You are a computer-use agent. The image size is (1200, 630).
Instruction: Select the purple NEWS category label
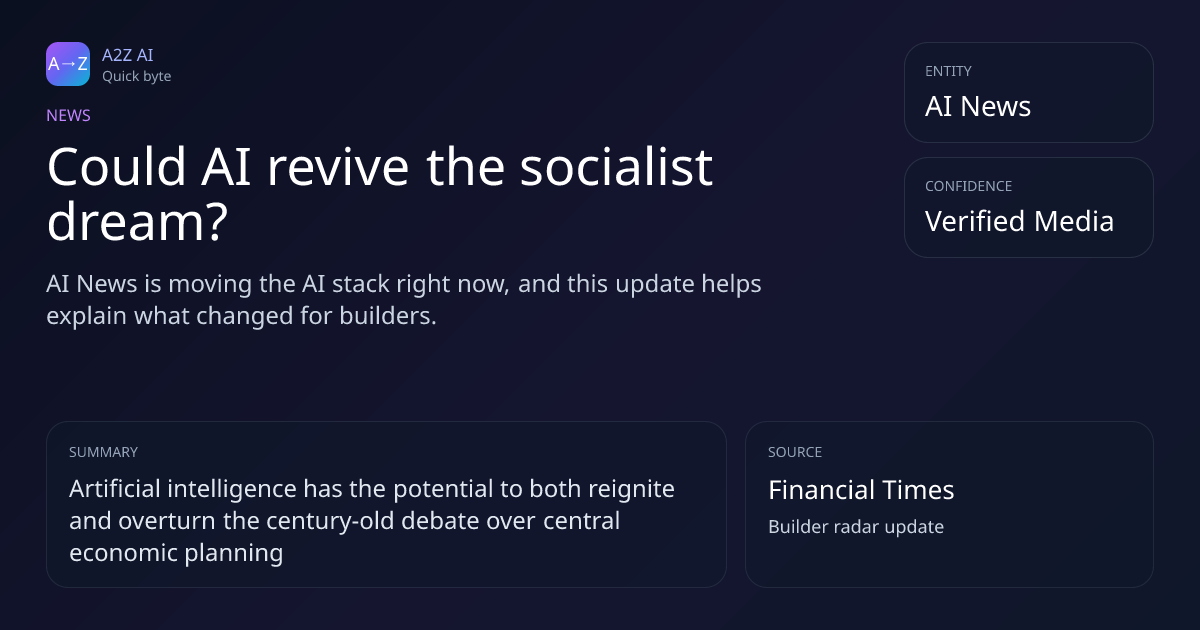pos(68,115)
